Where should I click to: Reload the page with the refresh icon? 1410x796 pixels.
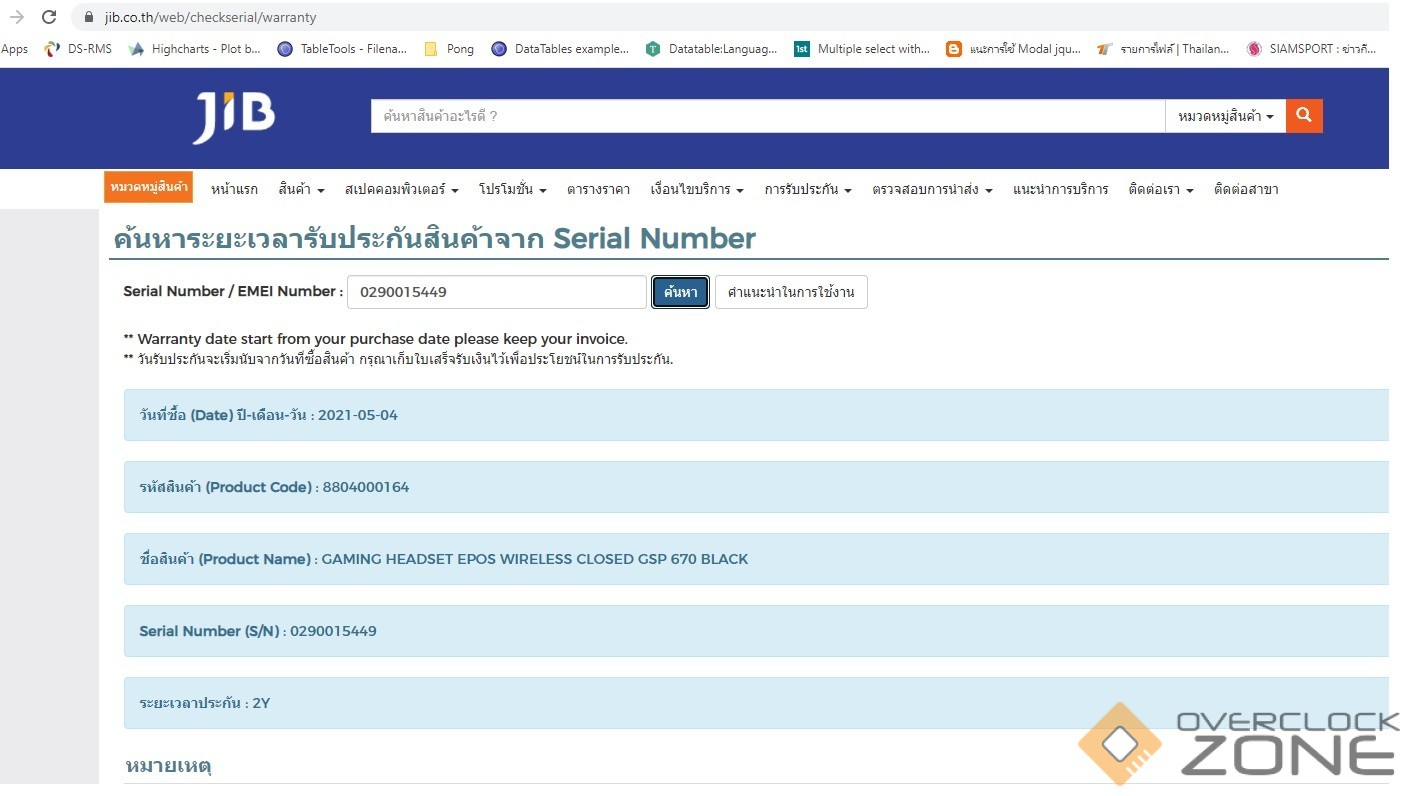49,17
